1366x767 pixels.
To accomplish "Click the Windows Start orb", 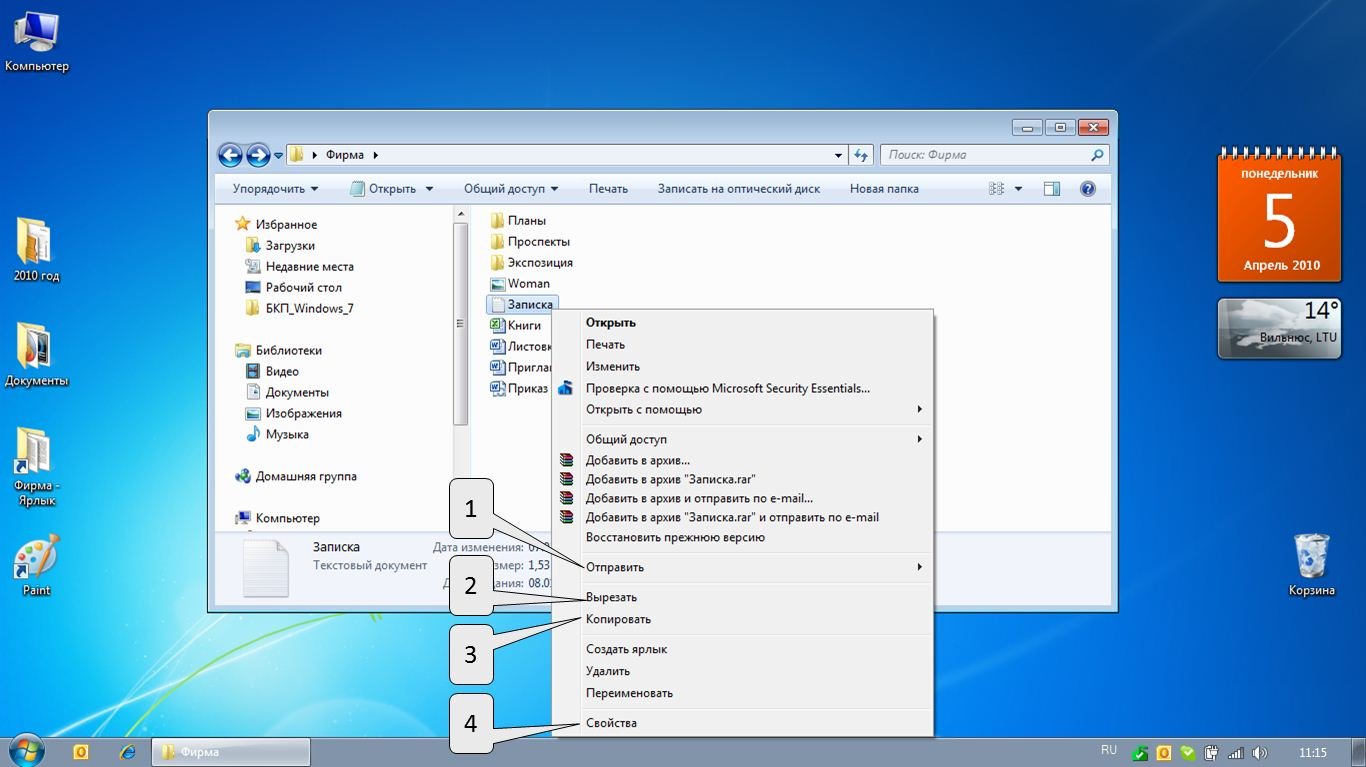I will point(27,751).
